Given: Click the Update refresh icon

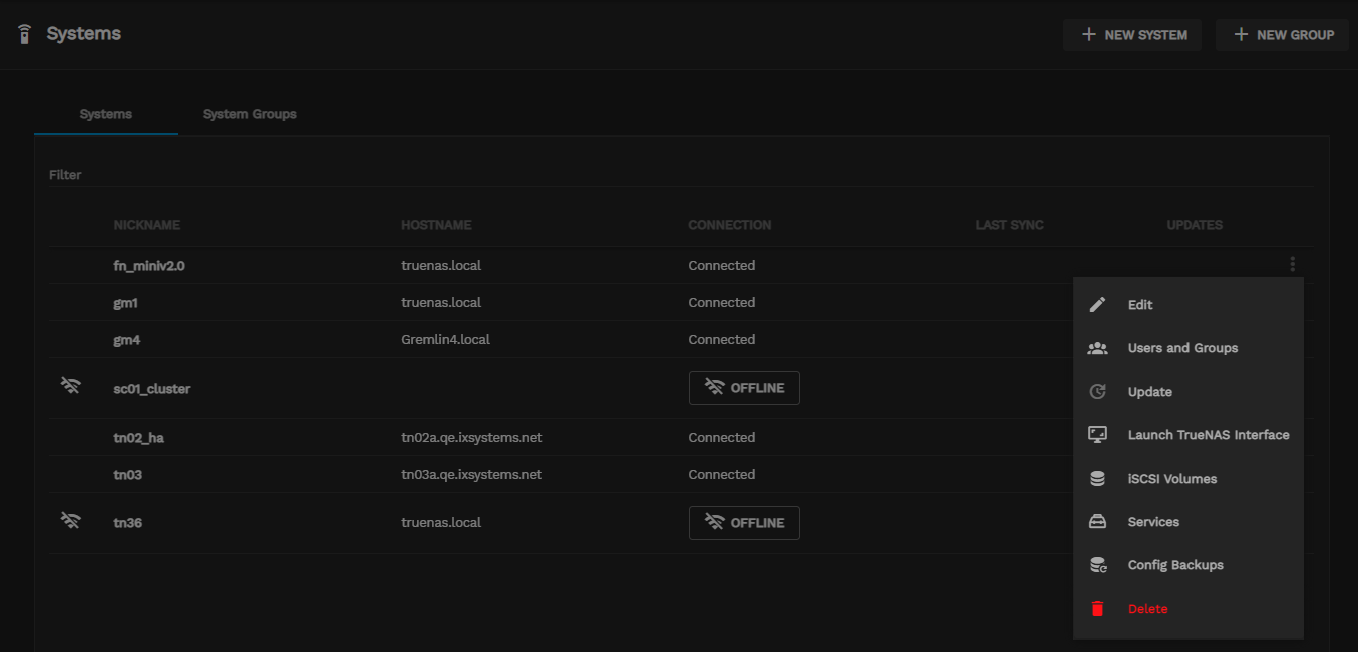Looking at the screenshot, I should coord(1097,392).
